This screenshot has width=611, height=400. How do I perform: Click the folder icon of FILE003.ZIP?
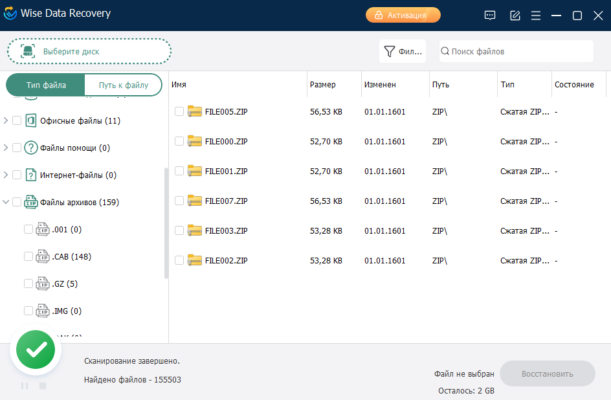pos(194,230)
